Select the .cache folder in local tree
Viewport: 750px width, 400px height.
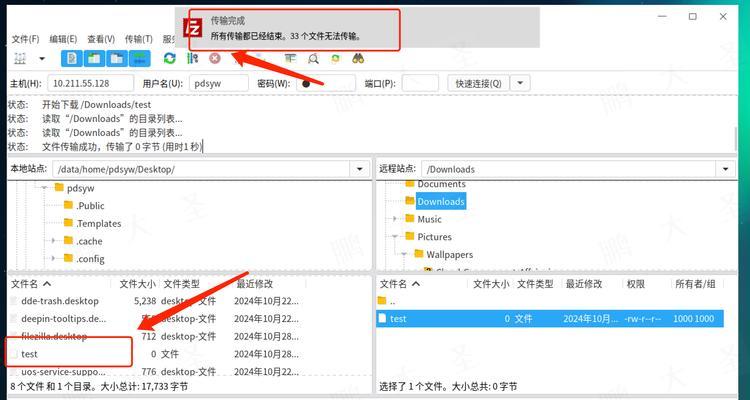tap(89, 241)
